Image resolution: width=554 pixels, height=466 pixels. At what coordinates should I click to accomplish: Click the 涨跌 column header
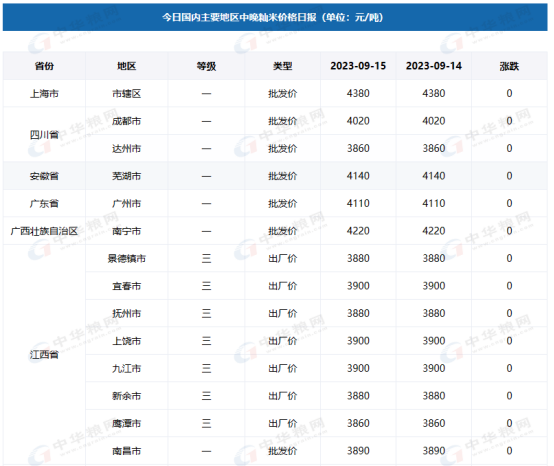(509, 66)
